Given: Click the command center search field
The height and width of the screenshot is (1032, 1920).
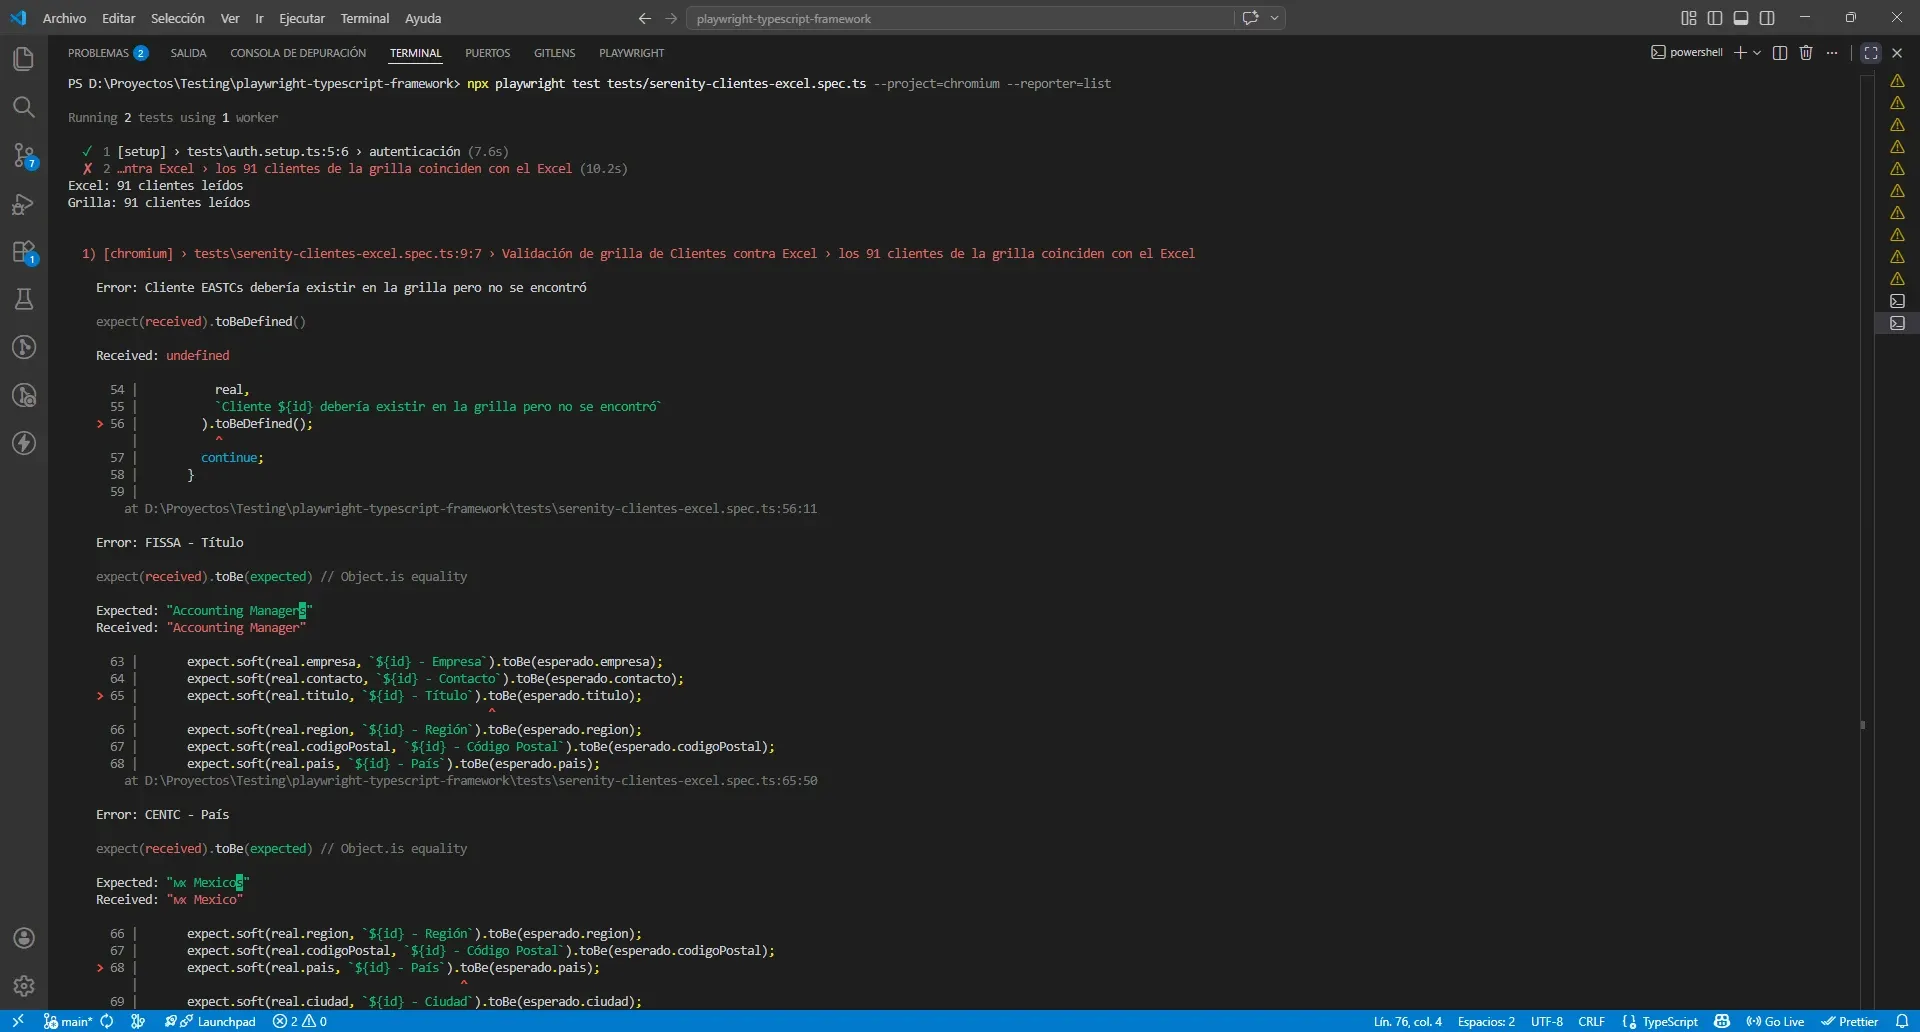Looking at the screenshot, I should point(960,18).
